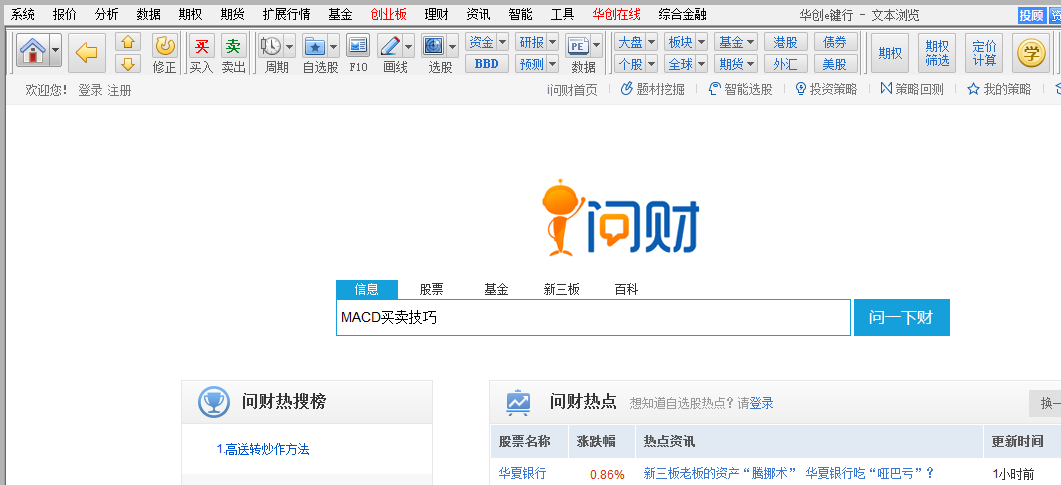Open the i问财首页 link

click(572, 89)
